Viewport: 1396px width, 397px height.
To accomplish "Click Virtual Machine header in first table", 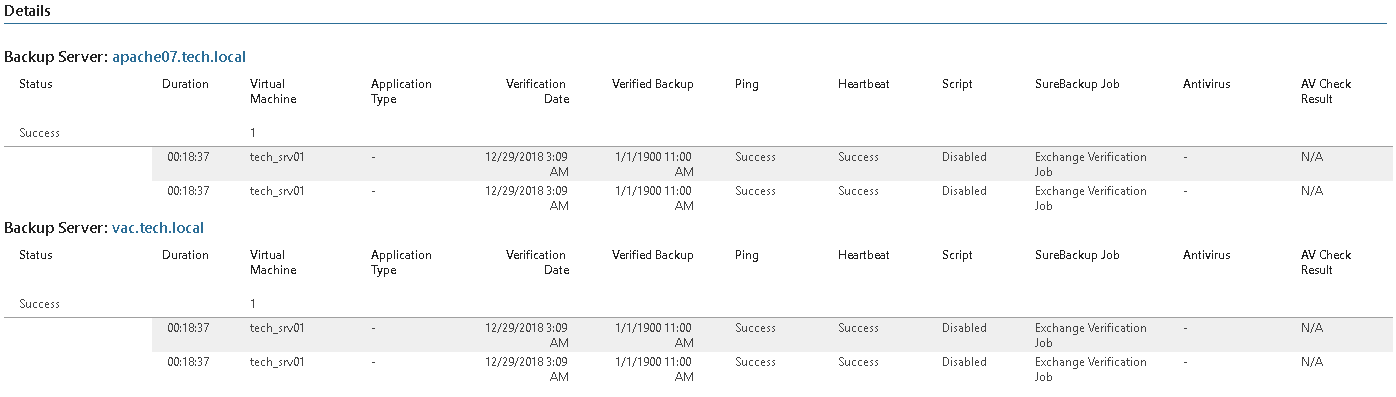I will [x=273, y=92].
